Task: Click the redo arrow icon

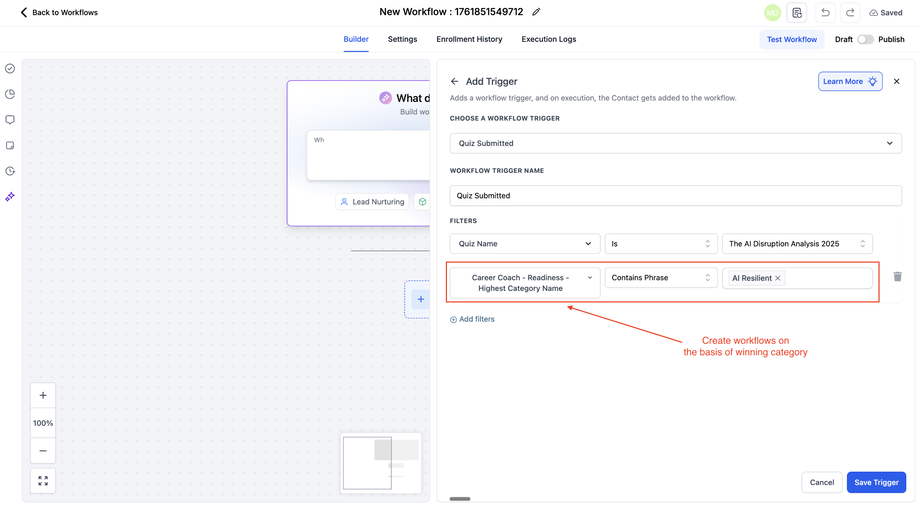Action: coord(850,13)
